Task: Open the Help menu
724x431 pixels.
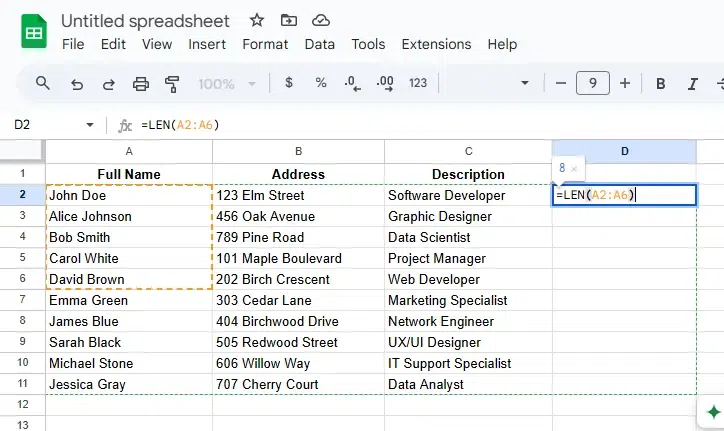Action: click(x=502, y=44)
